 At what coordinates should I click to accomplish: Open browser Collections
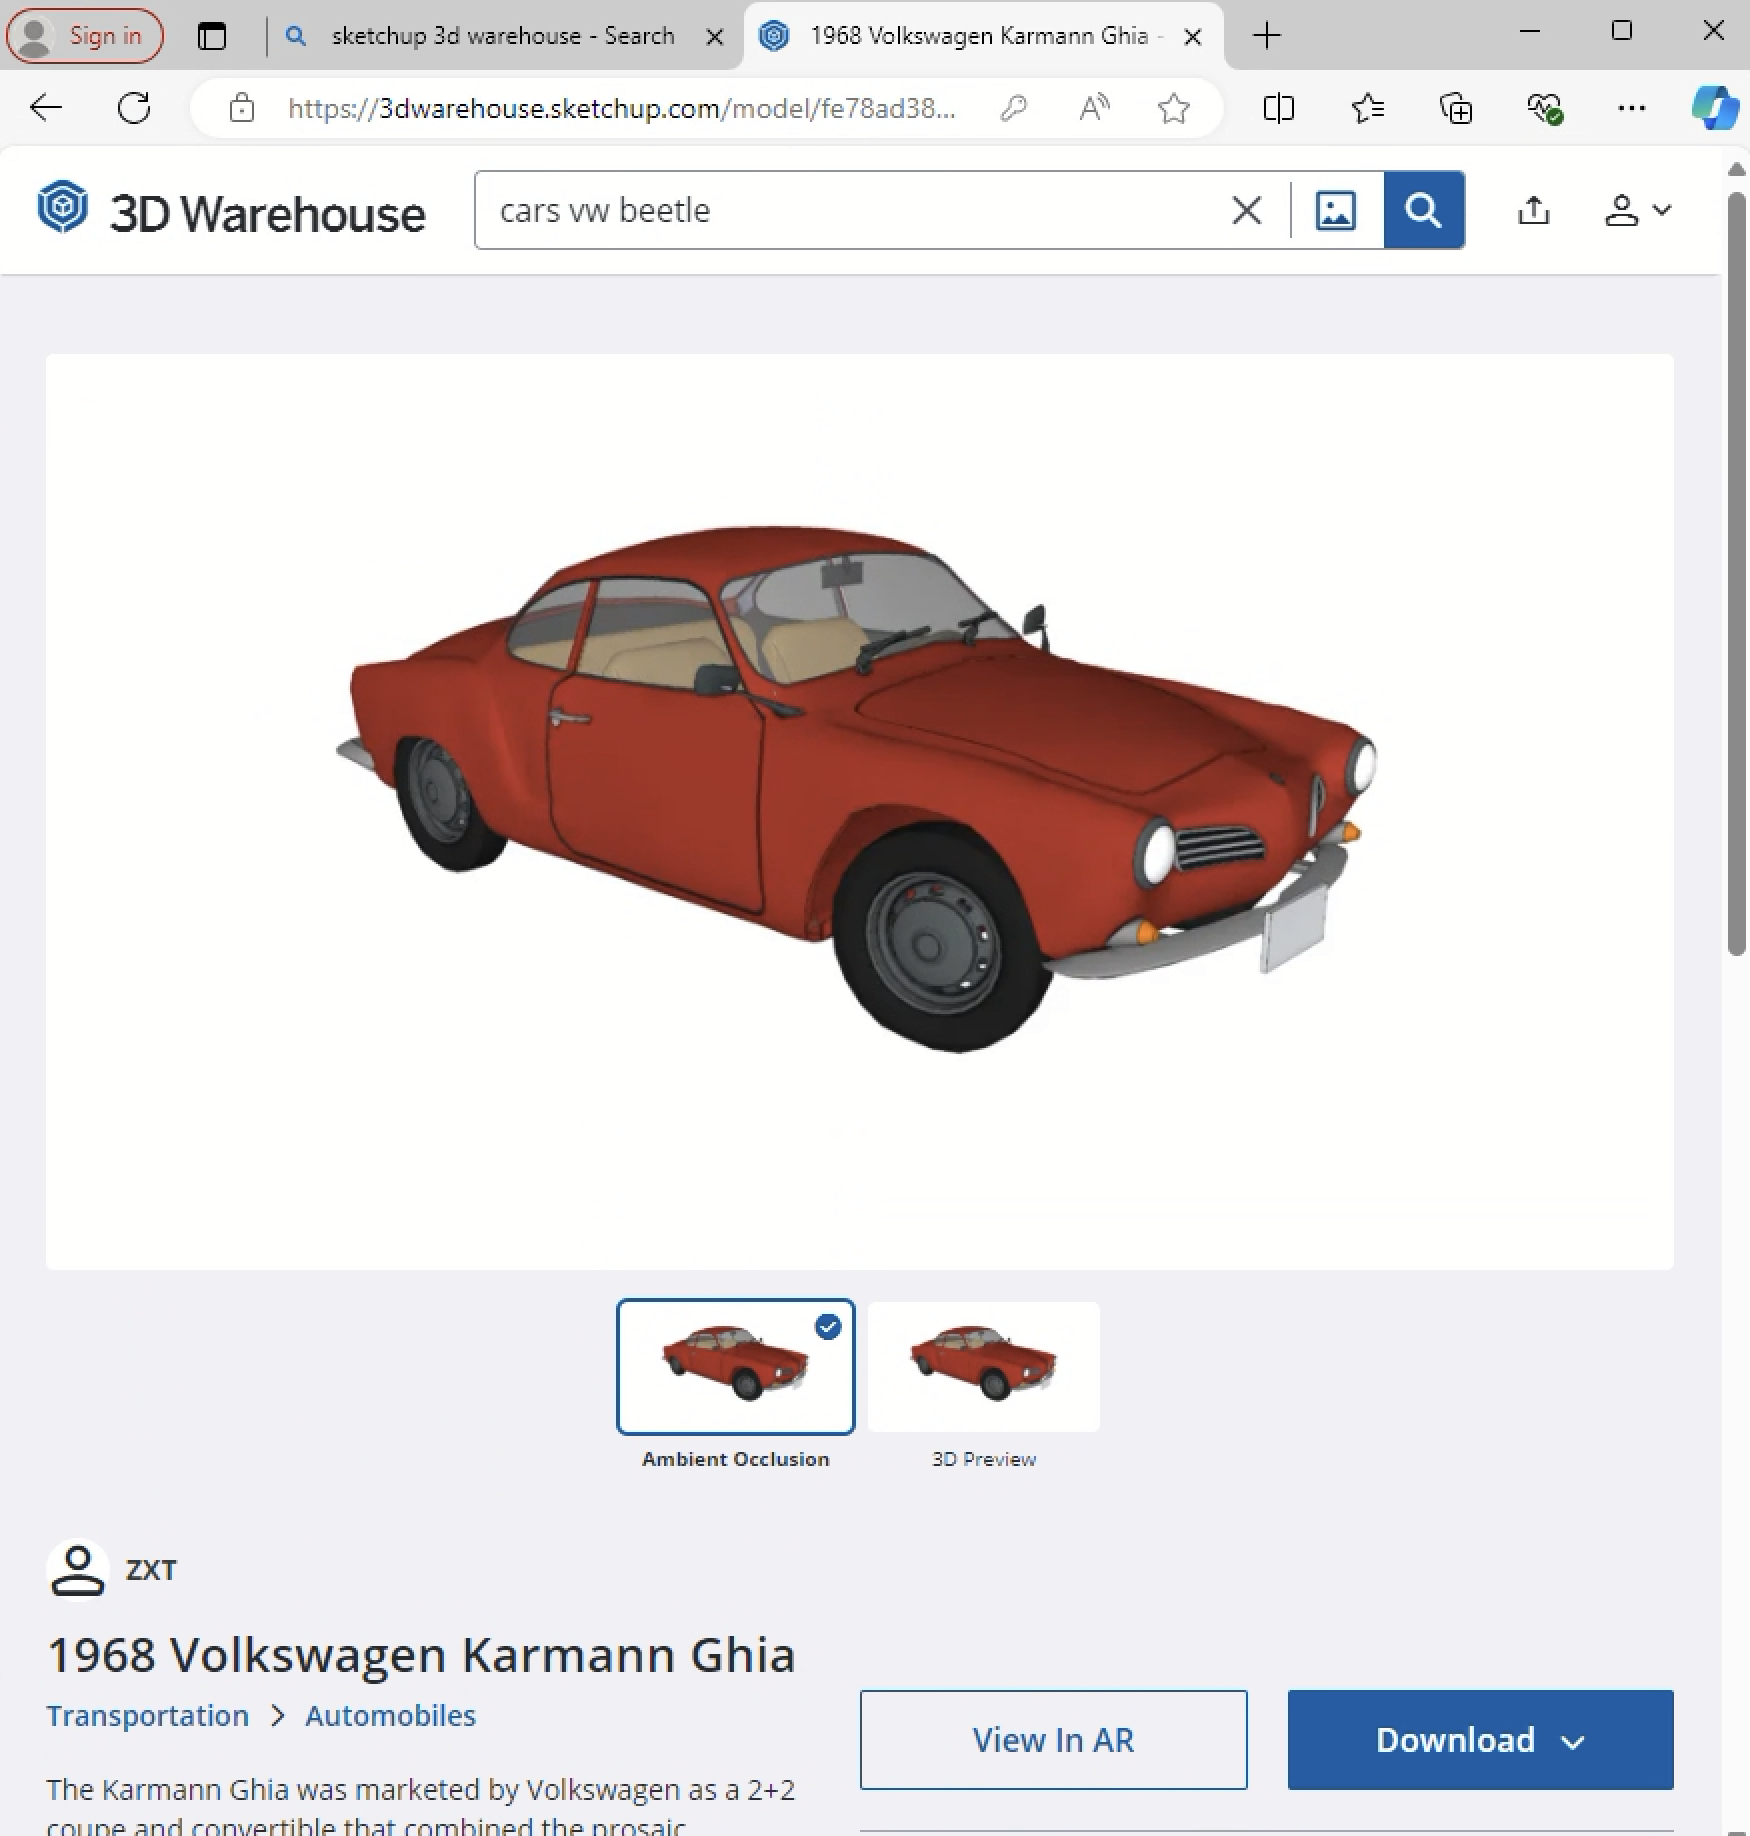(1456, 107)
